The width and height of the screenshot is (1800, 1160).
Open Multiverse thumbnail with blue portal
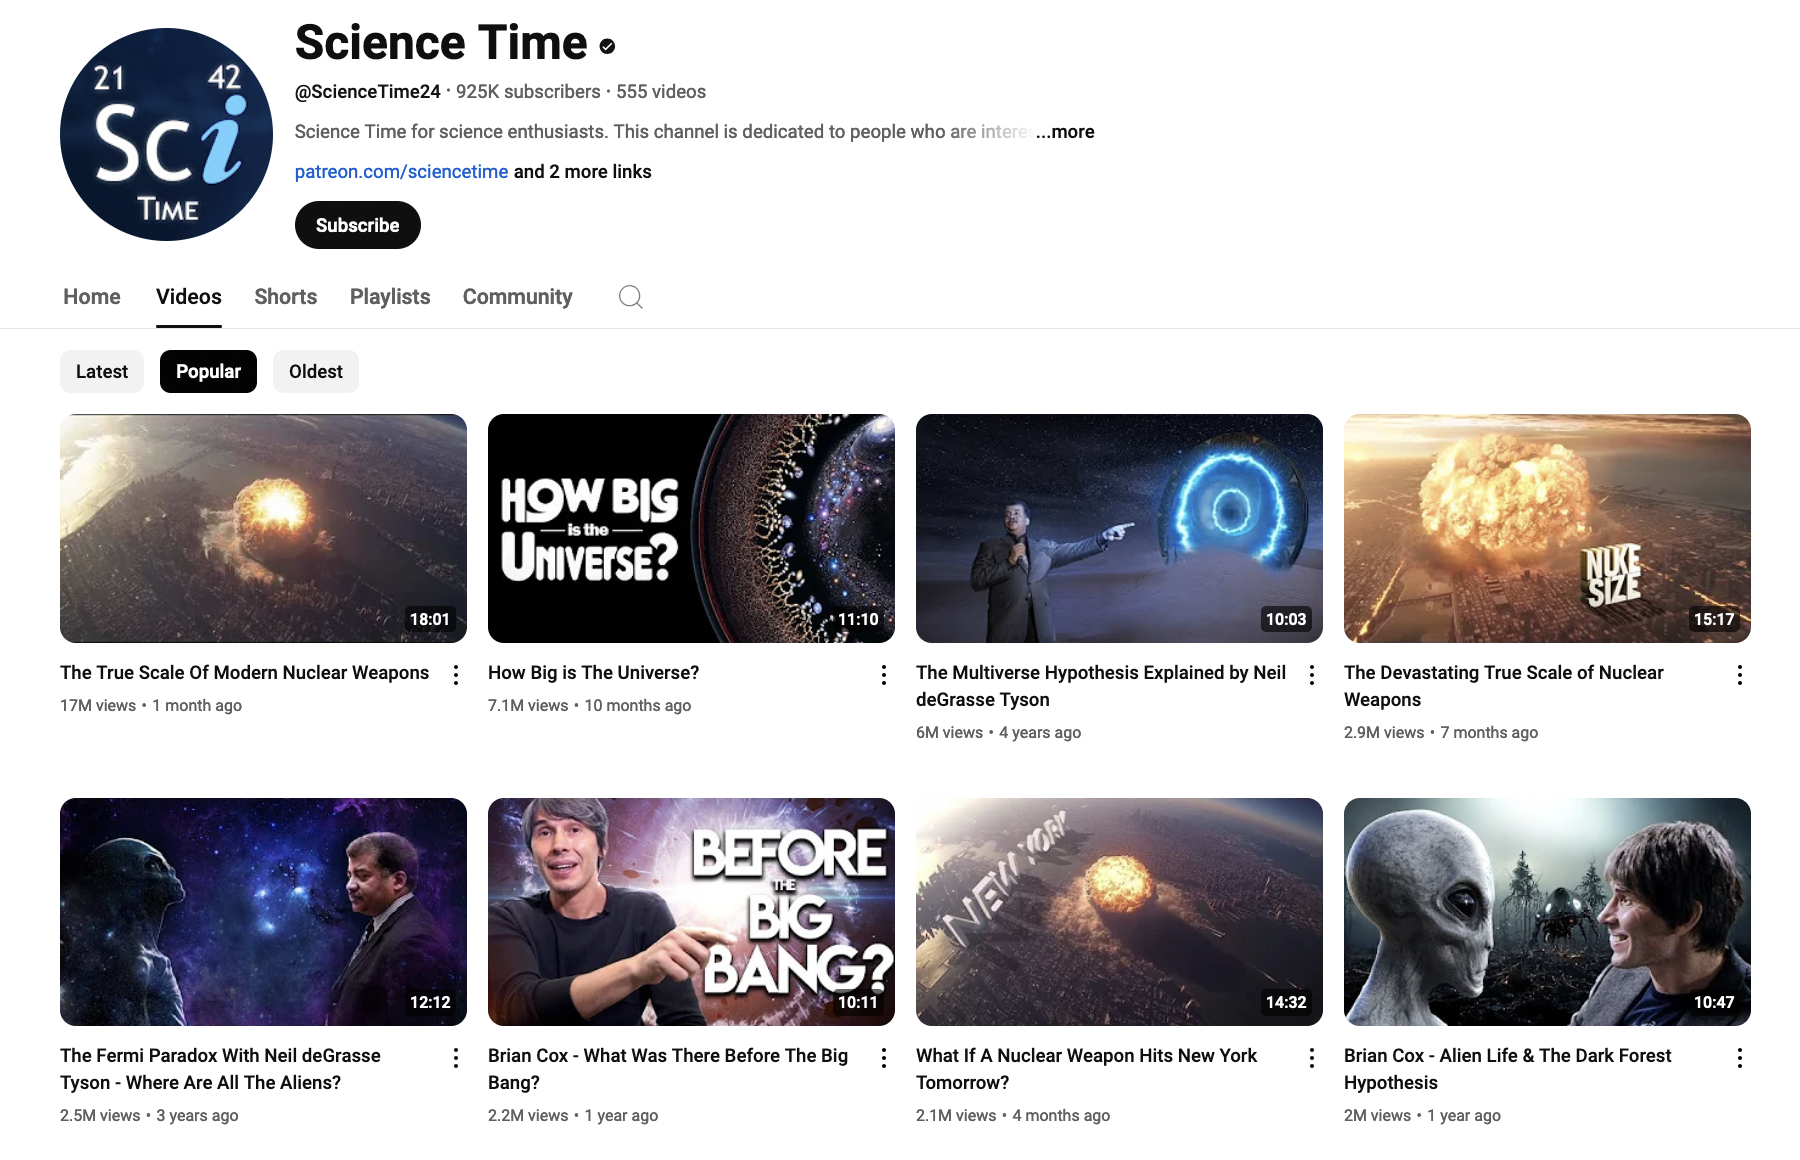[x=1119, y=528]
